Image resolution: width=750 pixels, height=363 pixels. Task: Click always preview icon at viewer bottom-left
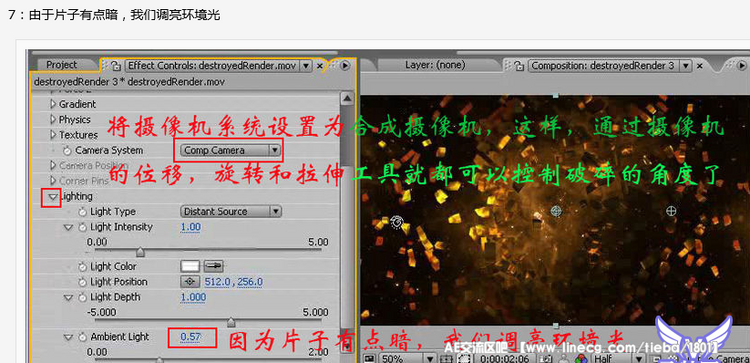coord(369,358)
